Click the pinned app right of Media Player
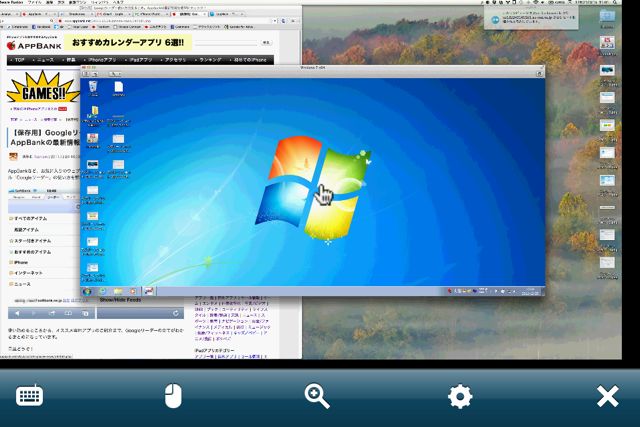Image resolution: width=640 pixels, height=427 pixels. point(149,291)
